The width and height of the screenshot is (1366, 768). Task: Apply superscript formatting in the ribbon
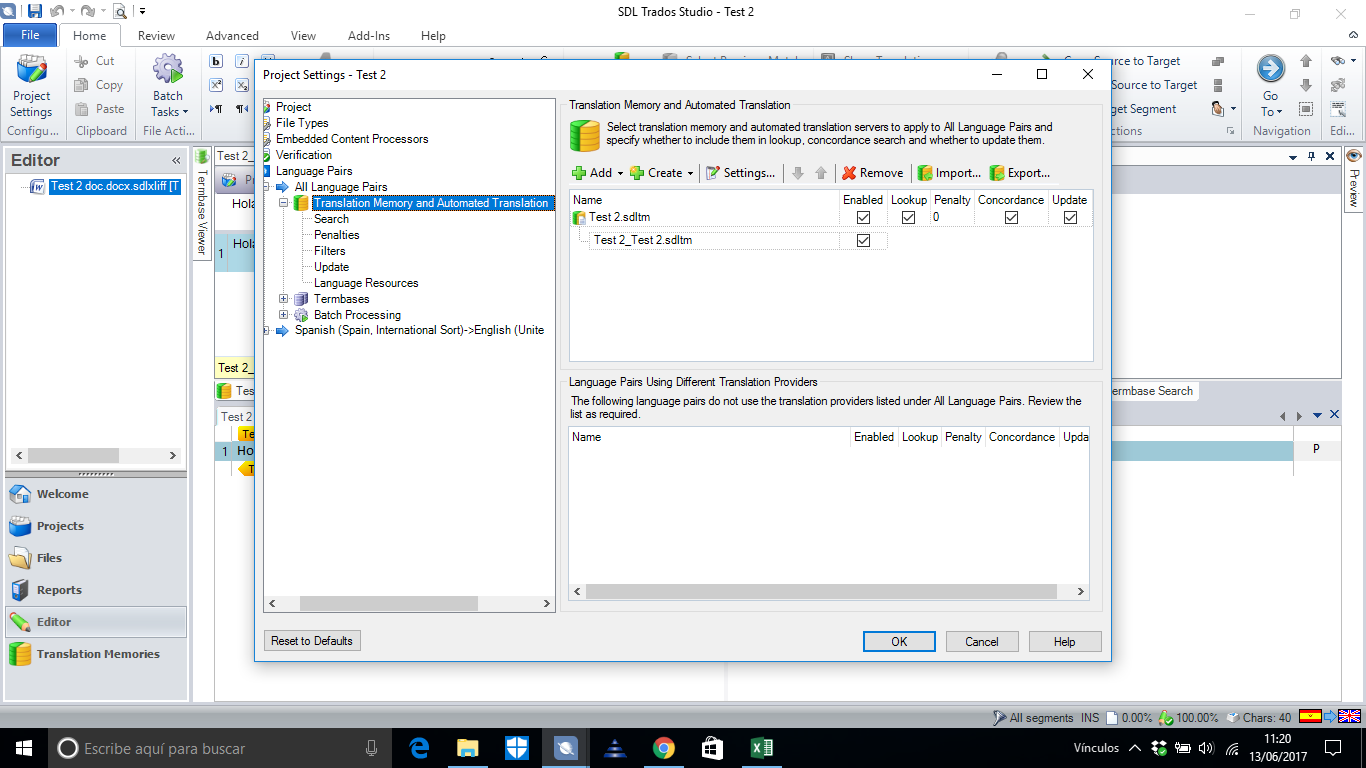(x=216, y=84)
